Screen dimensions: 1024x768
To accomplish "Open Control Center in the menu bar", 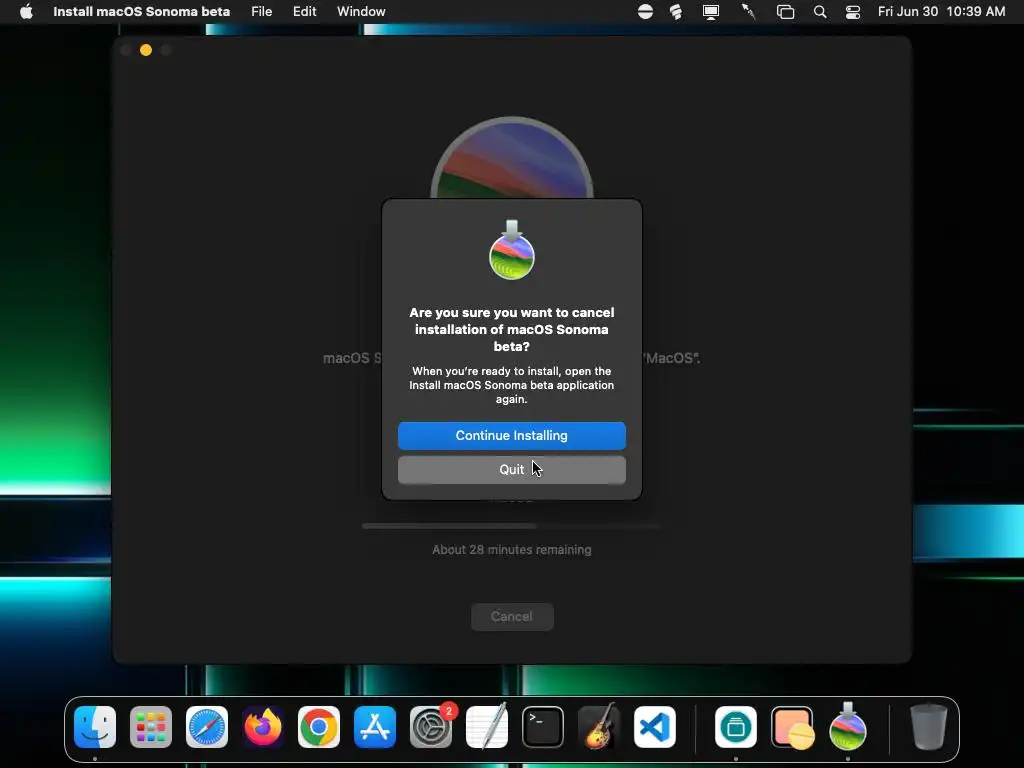I will click(853, 12).
